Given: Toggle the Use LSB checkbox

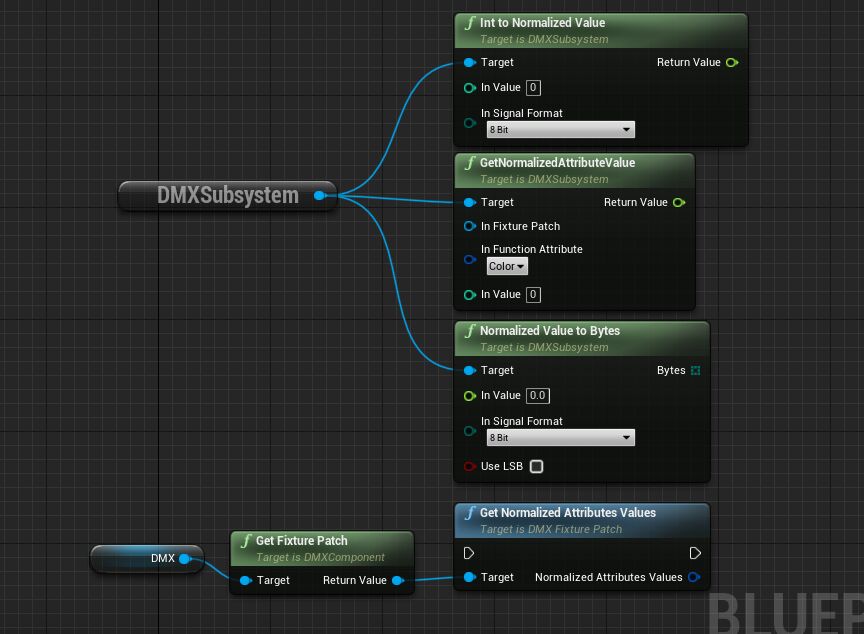Looking at the screenshot, I should click(537, 466).
